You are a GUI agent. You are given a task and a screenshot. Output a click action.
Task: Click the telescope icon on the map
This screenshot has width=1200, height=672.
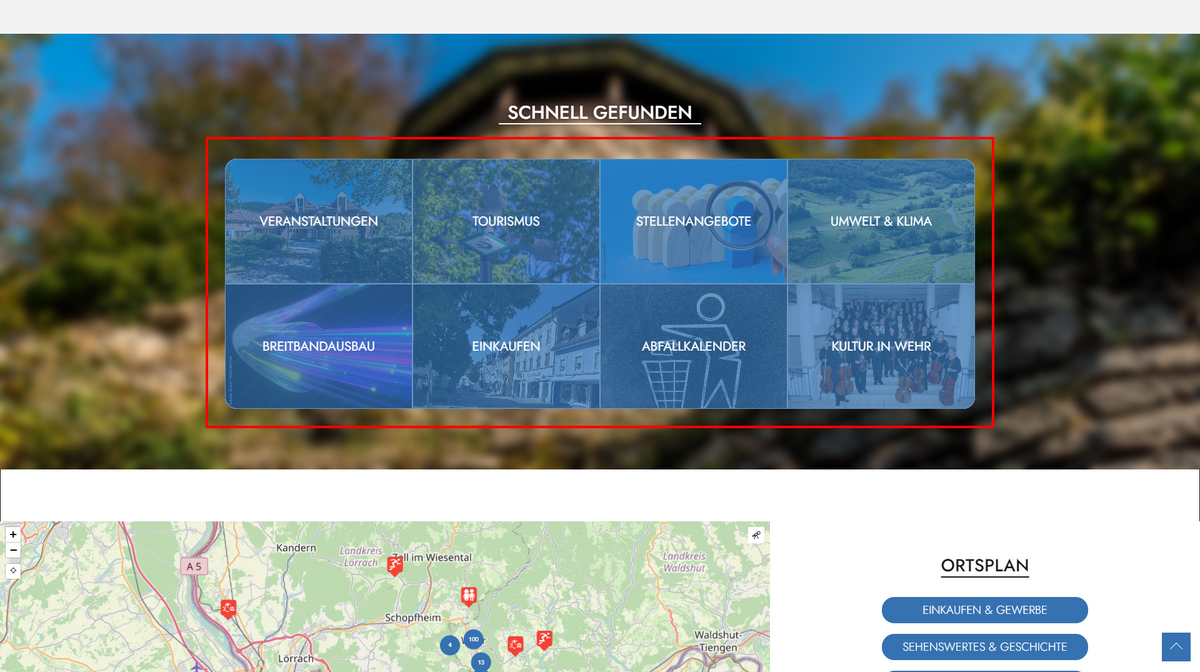(x=757, y=535)
